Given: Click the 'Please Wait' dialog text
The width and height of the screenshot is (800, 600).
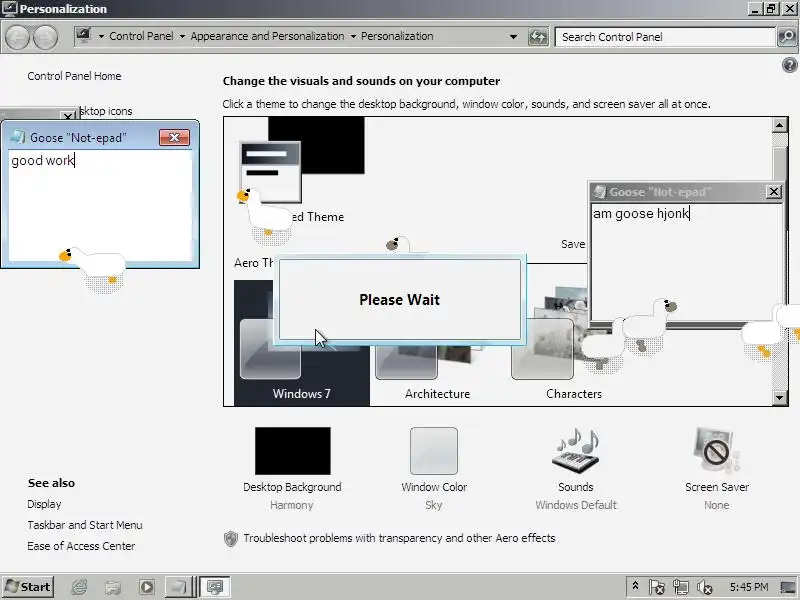Looking at the screenshot, I should tap(399, 299).
